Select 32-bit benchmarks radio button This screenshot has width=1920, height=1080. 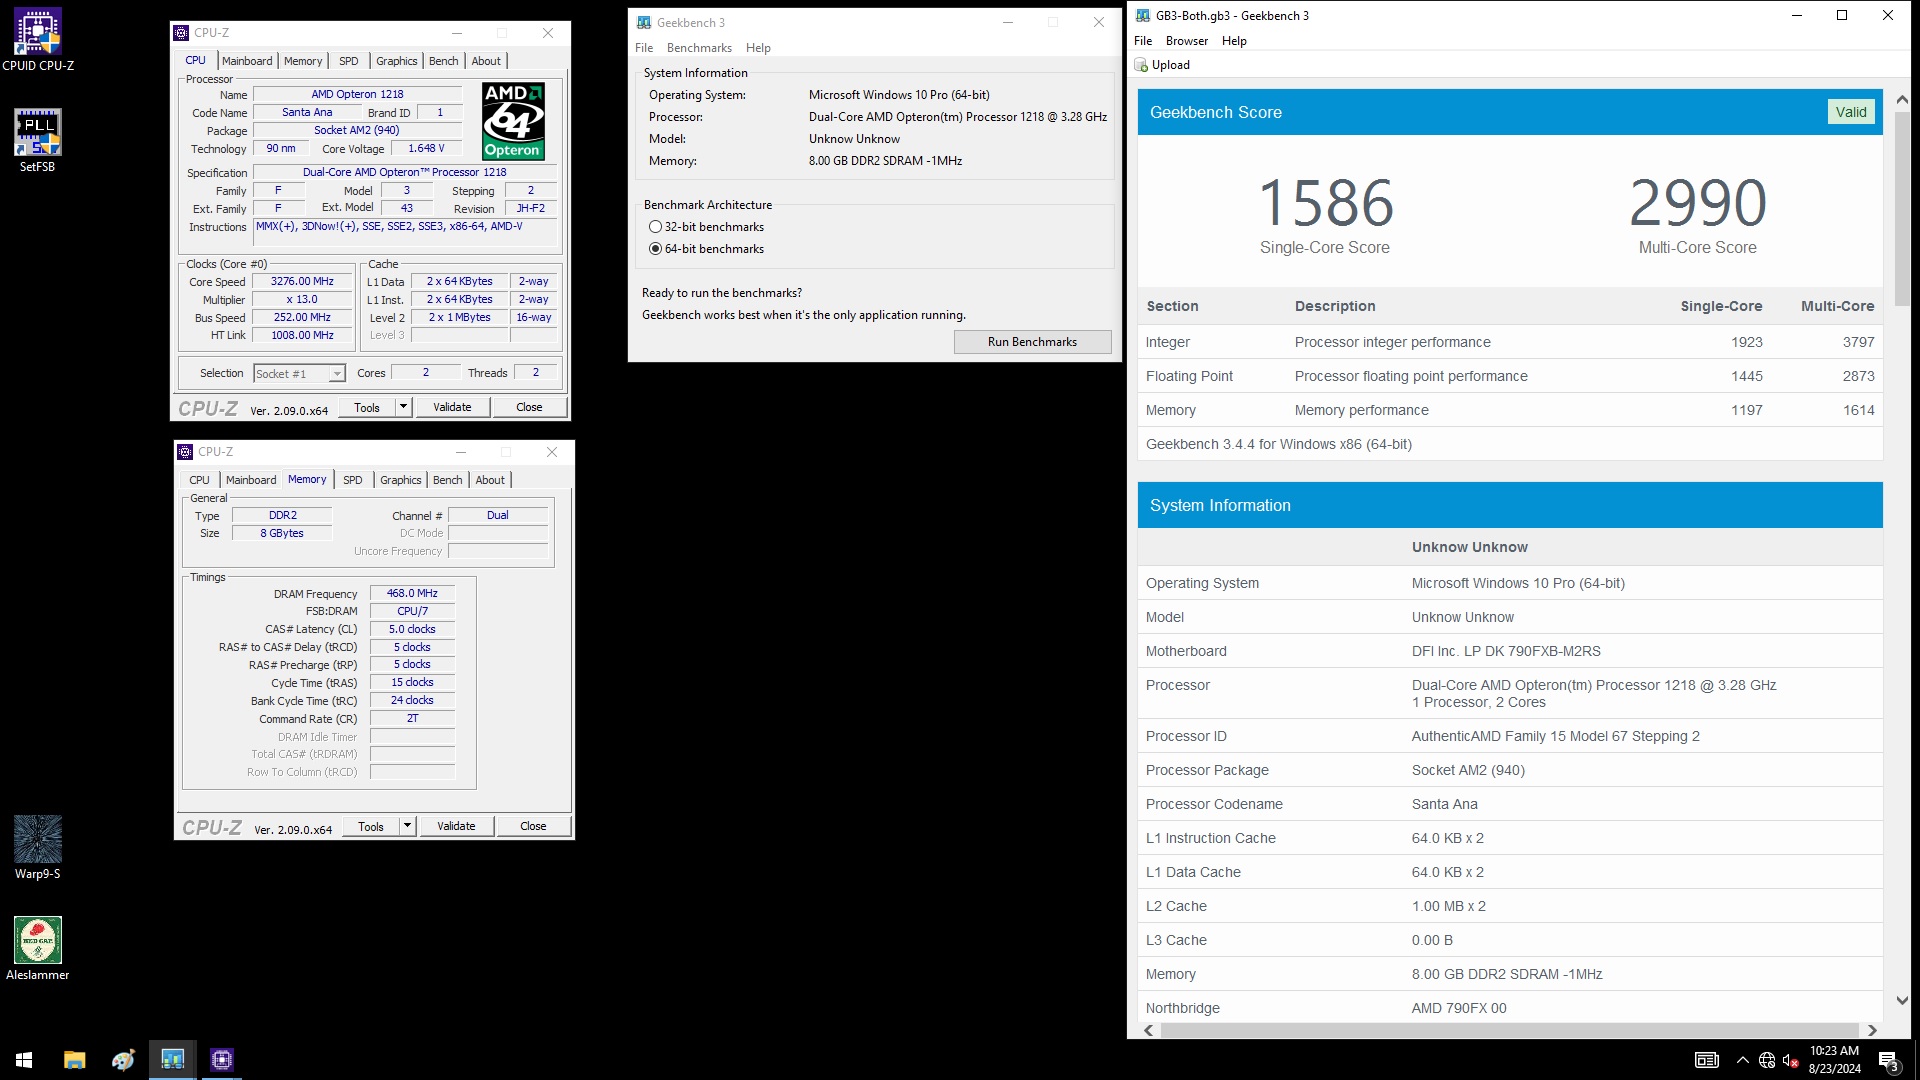pyautogui.click(x=655, y=227)
